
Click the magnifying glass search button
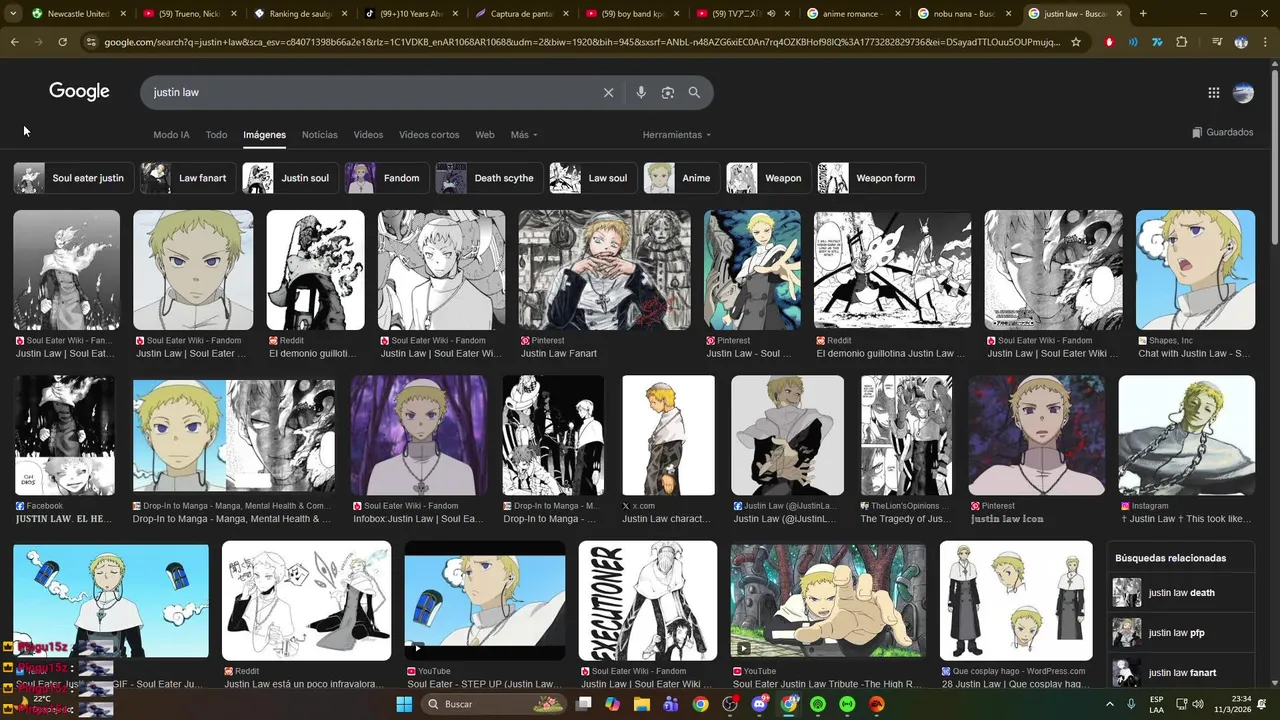(694, 92)
